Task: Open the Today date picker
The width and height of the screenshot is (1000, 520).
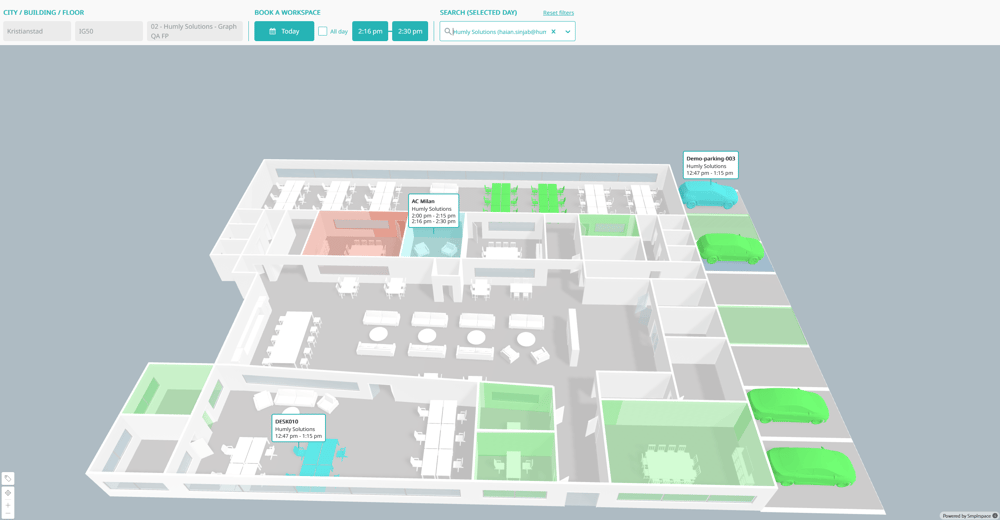Action: (x=284, y=31)
